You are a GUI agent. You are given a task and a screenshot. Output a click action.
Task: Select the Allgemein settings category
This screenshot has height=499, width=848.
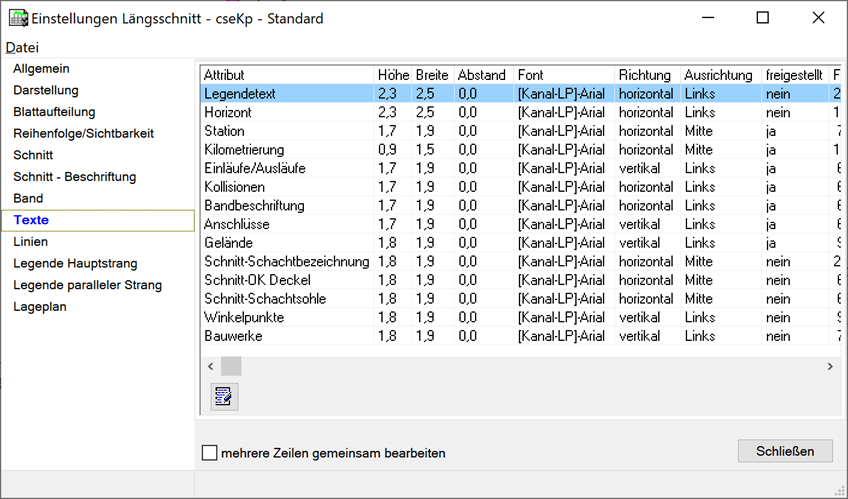(x=41, y=68)
